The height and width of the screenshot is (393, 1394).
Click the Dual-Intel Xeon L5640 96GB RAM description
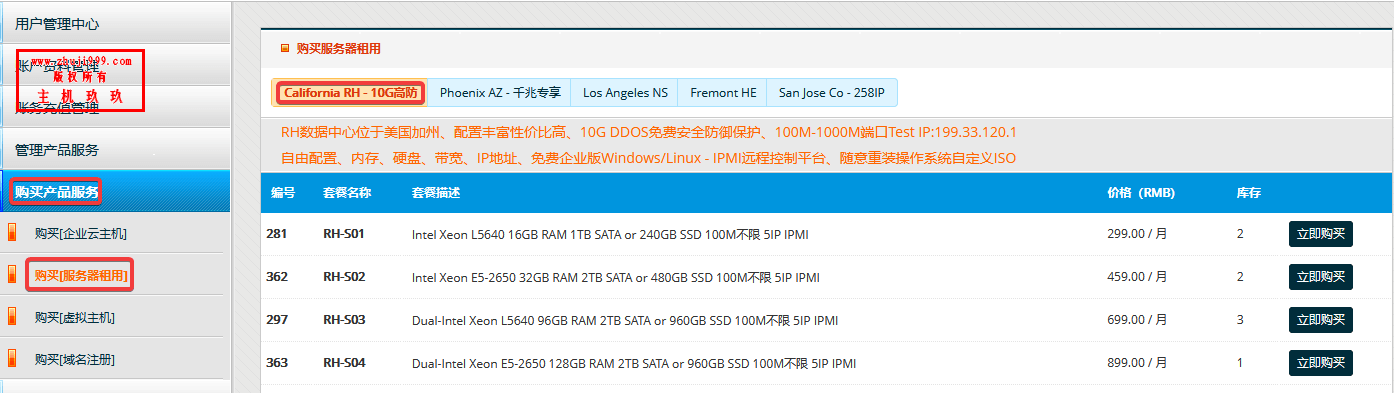[x=625, y=321]
